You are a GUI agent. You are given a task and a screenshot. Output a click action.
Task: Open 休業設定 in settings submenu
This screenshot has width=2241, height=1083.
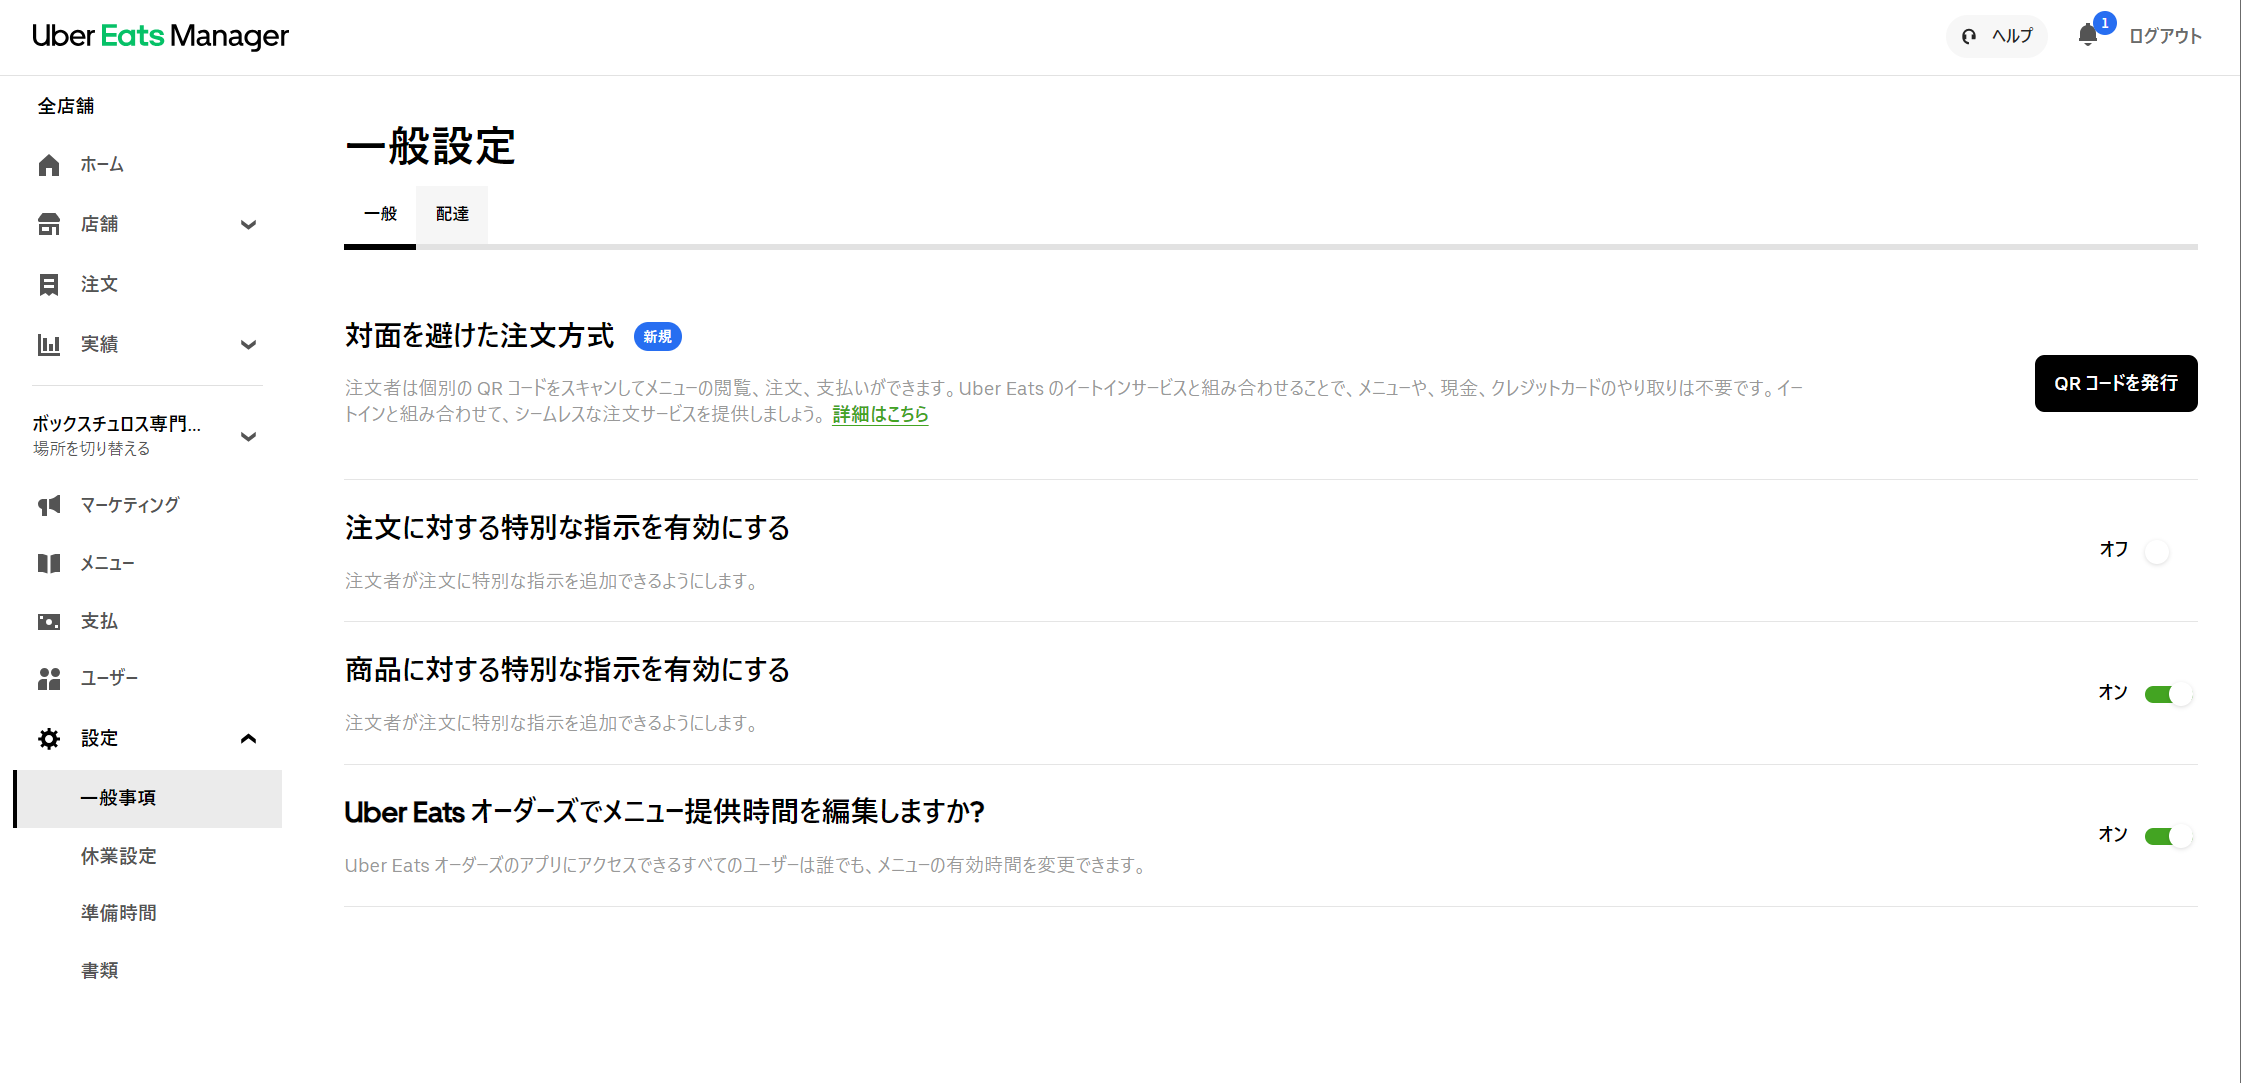click(119, 856)
